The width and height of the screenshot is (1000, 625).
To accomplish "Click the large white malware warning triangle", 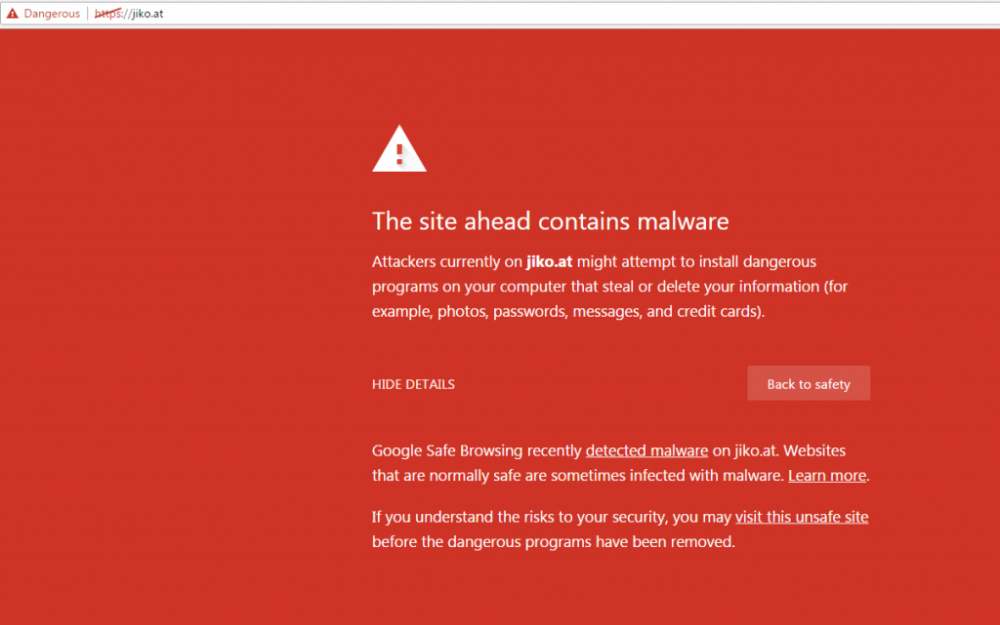I will coord(399,150).
